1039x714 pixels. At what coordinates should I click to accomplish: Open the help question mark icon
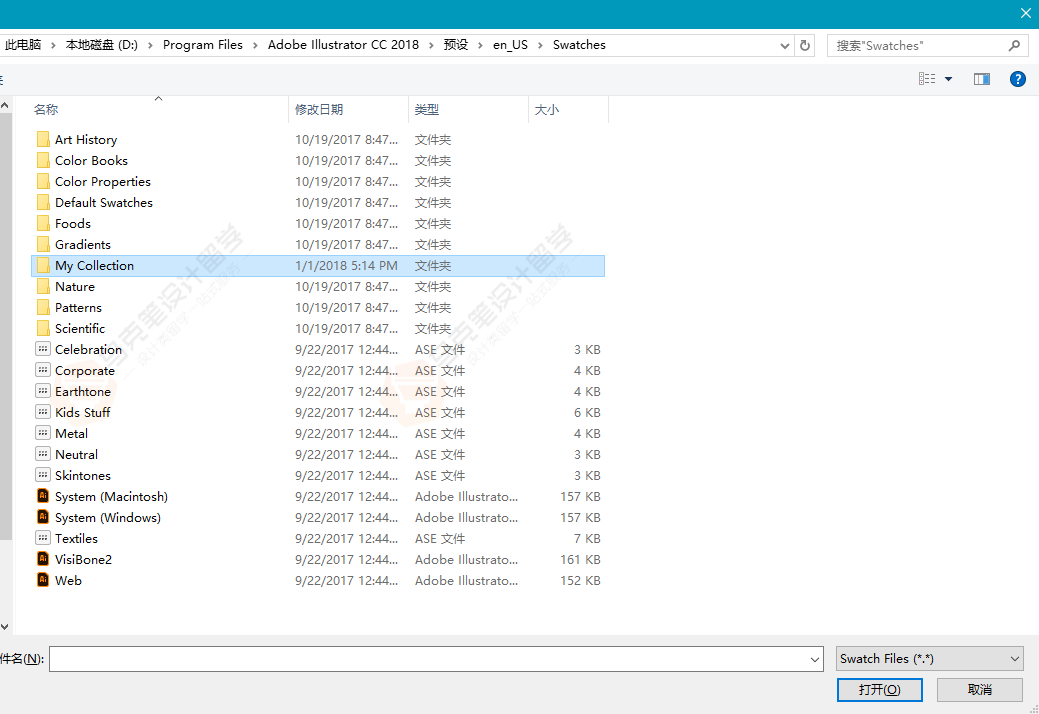tap(1018, 79)
